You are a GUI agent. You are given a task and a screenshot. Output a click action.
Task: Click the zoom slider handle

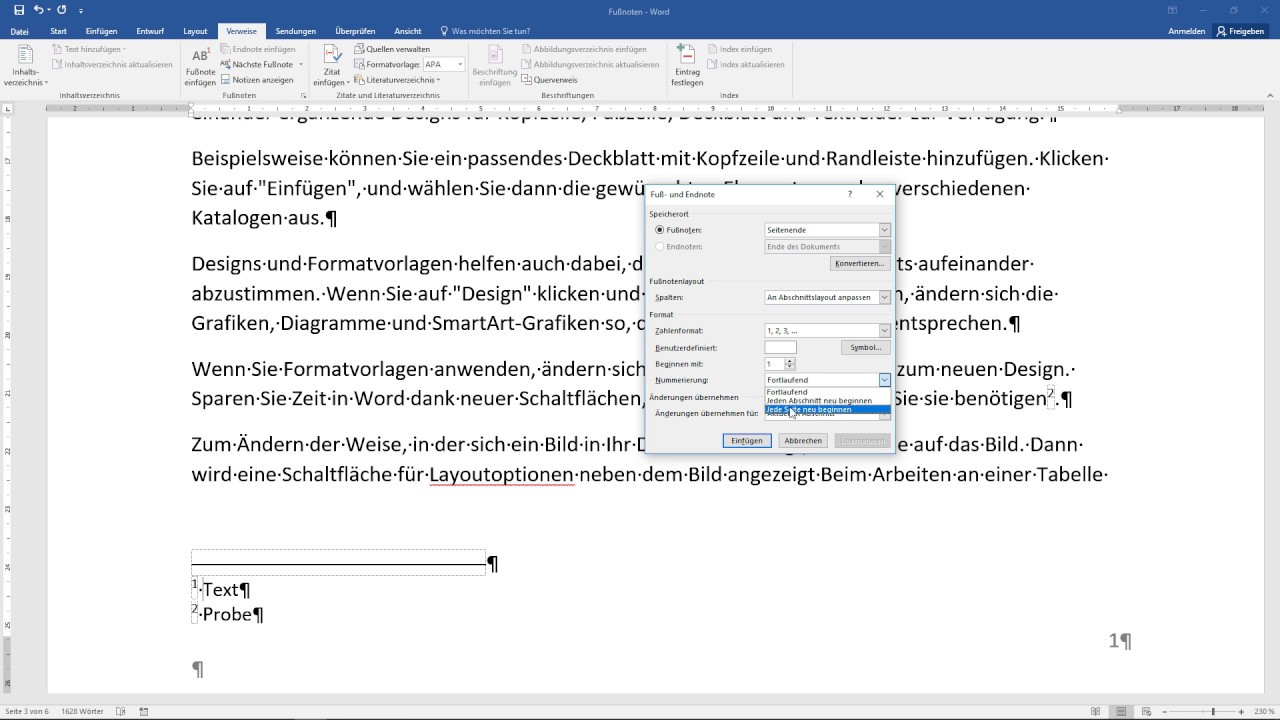click(x=1213, y=712)
